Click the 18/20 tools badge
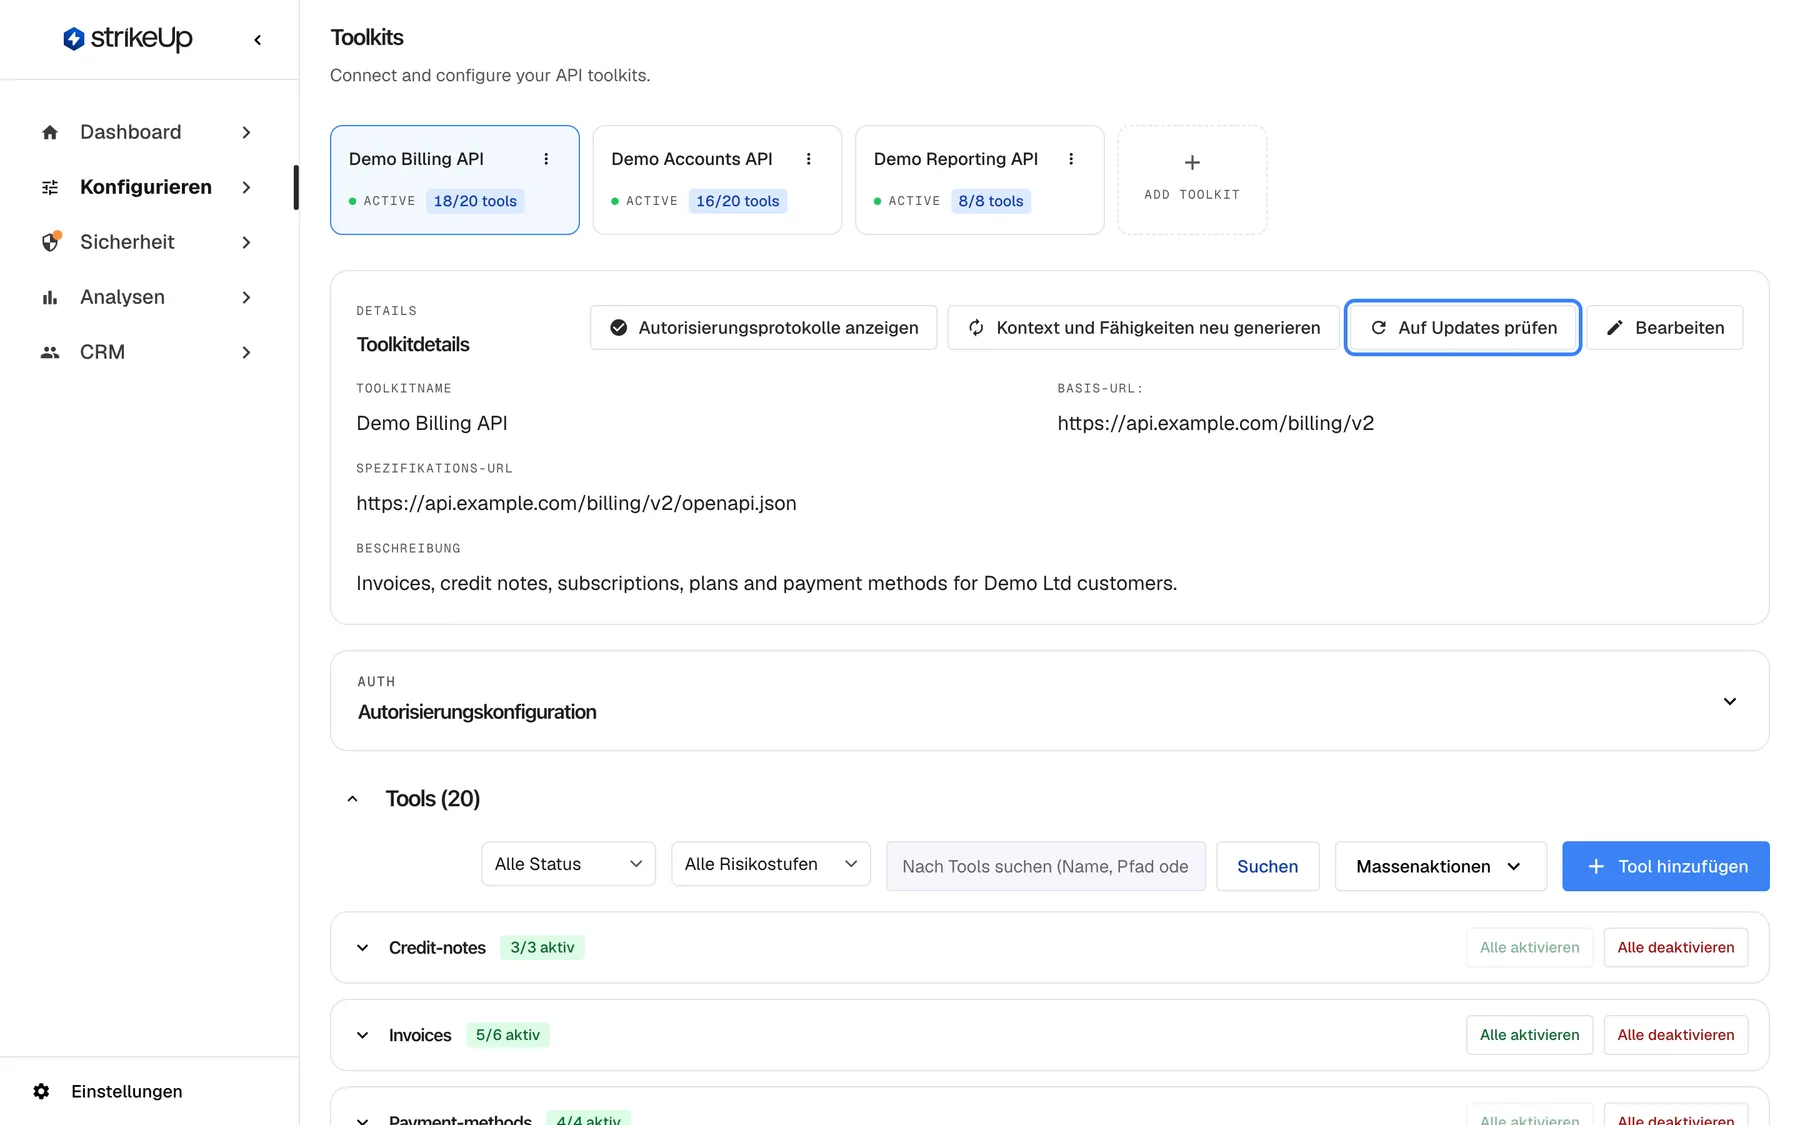This screenshot has height=1125, width=1800. pos(475,201)
